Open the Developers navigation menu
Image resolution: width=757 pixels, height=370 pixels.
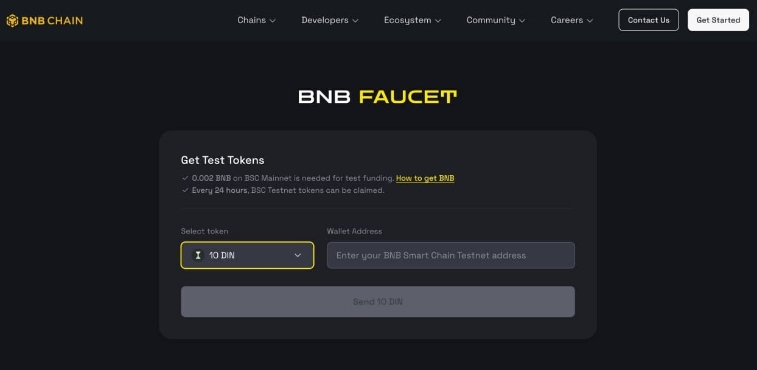330,20
